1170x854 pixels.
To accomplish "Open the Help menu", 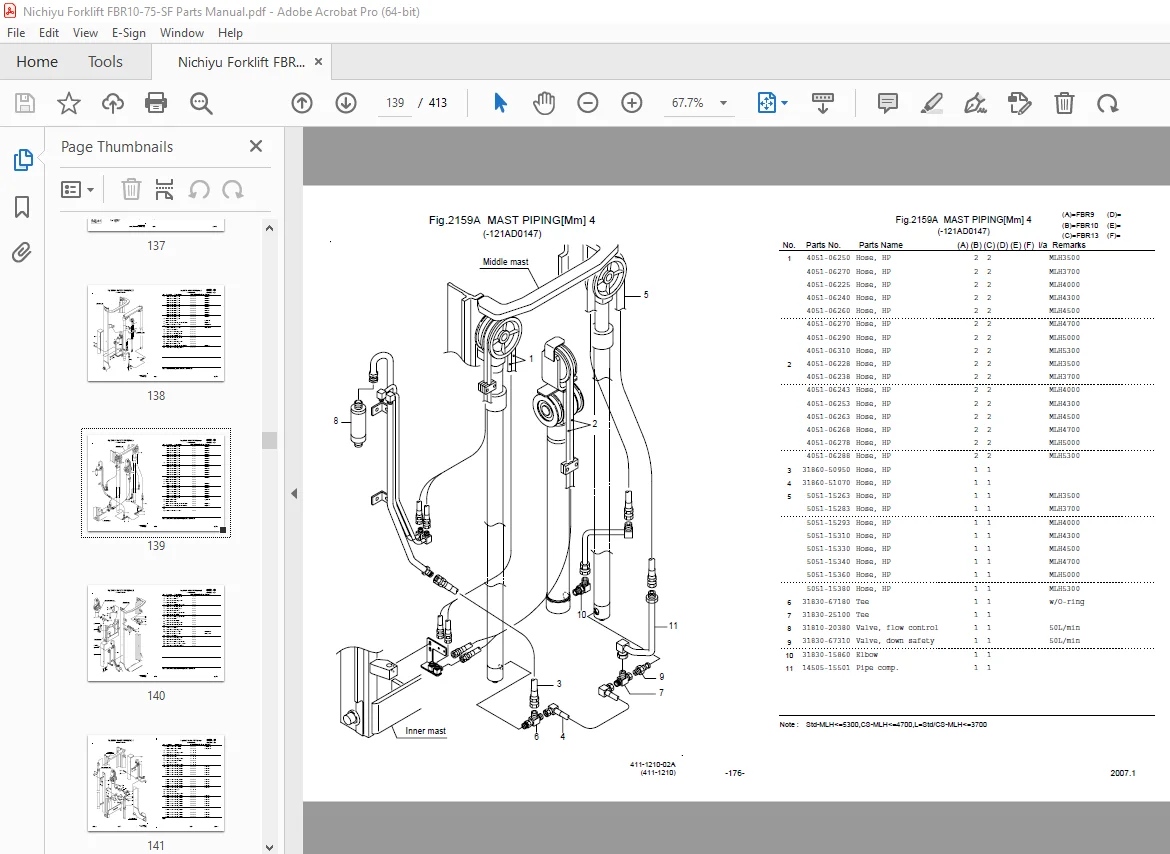I will [x=230, y=33].
